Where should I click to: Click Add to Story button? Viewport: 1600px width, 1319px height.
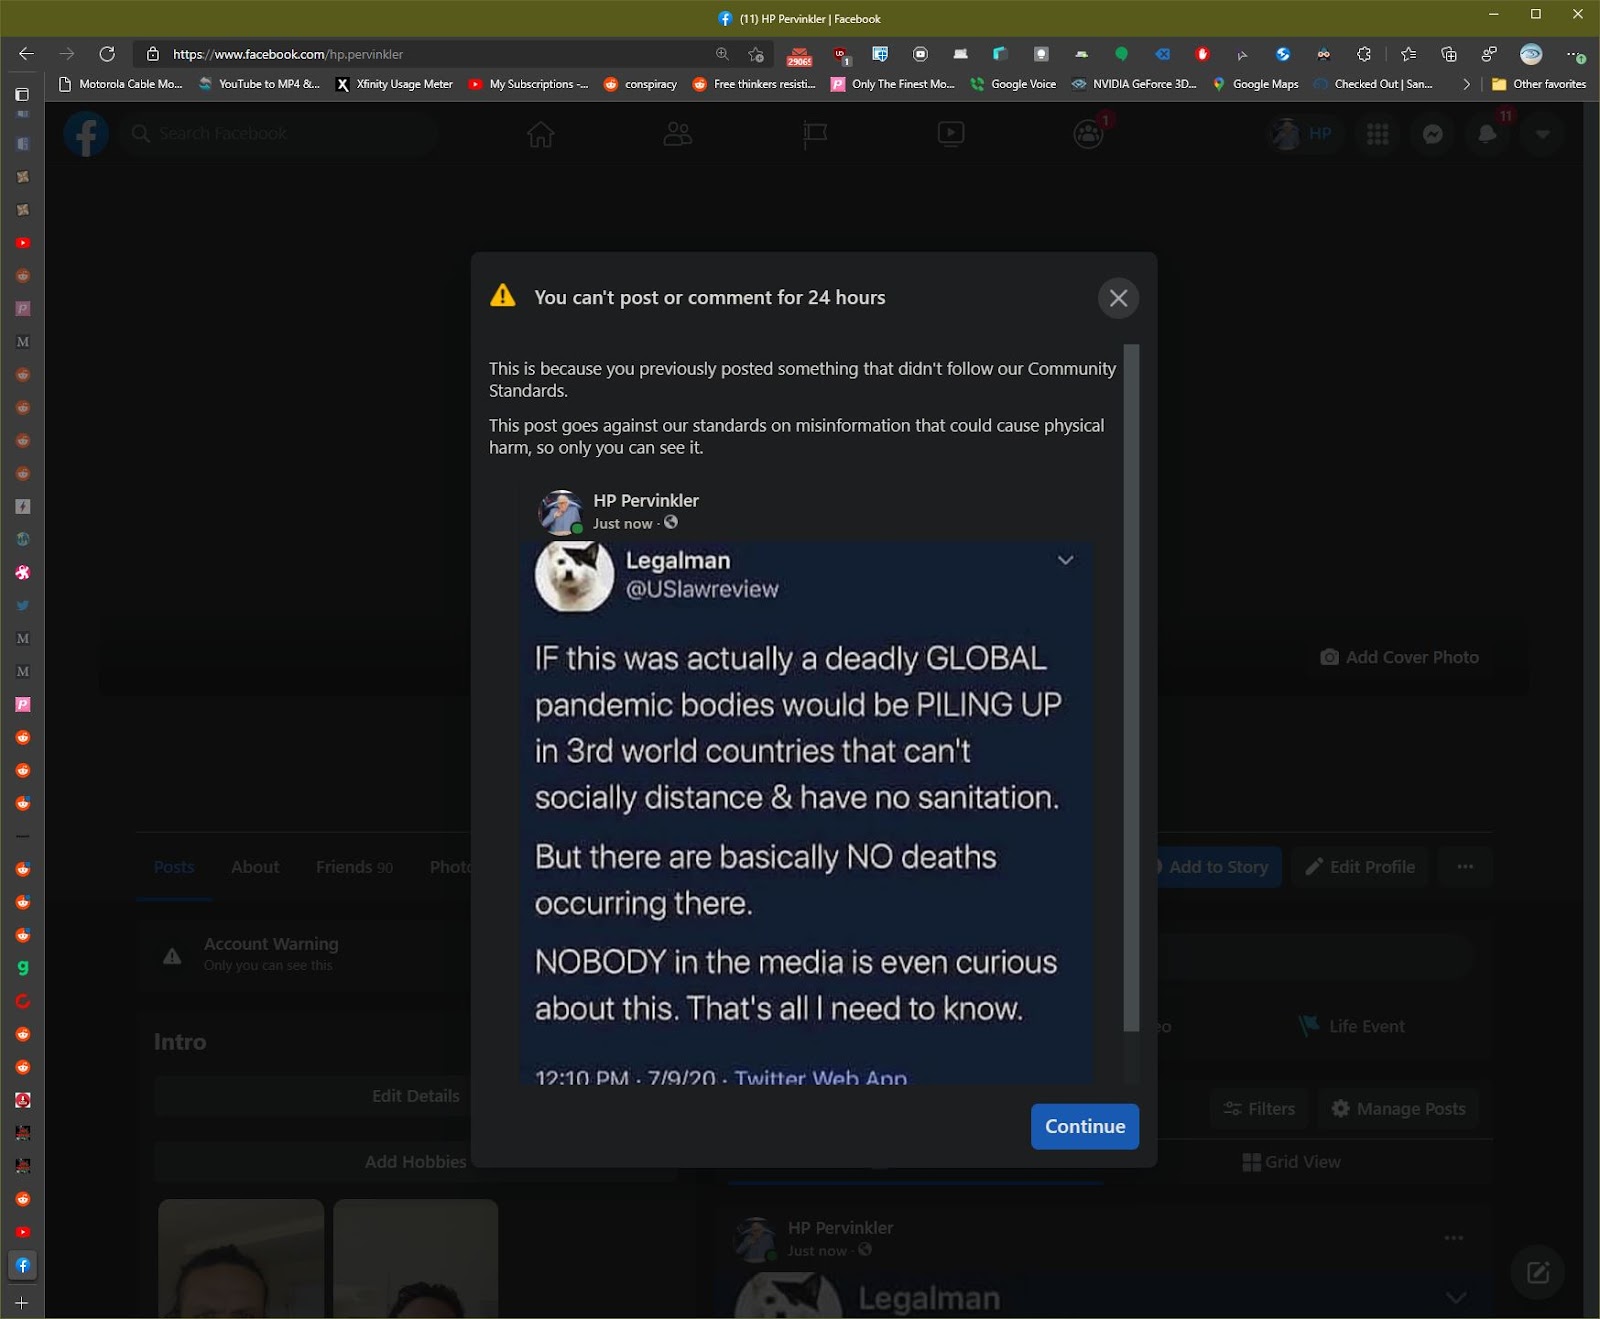1218,867
